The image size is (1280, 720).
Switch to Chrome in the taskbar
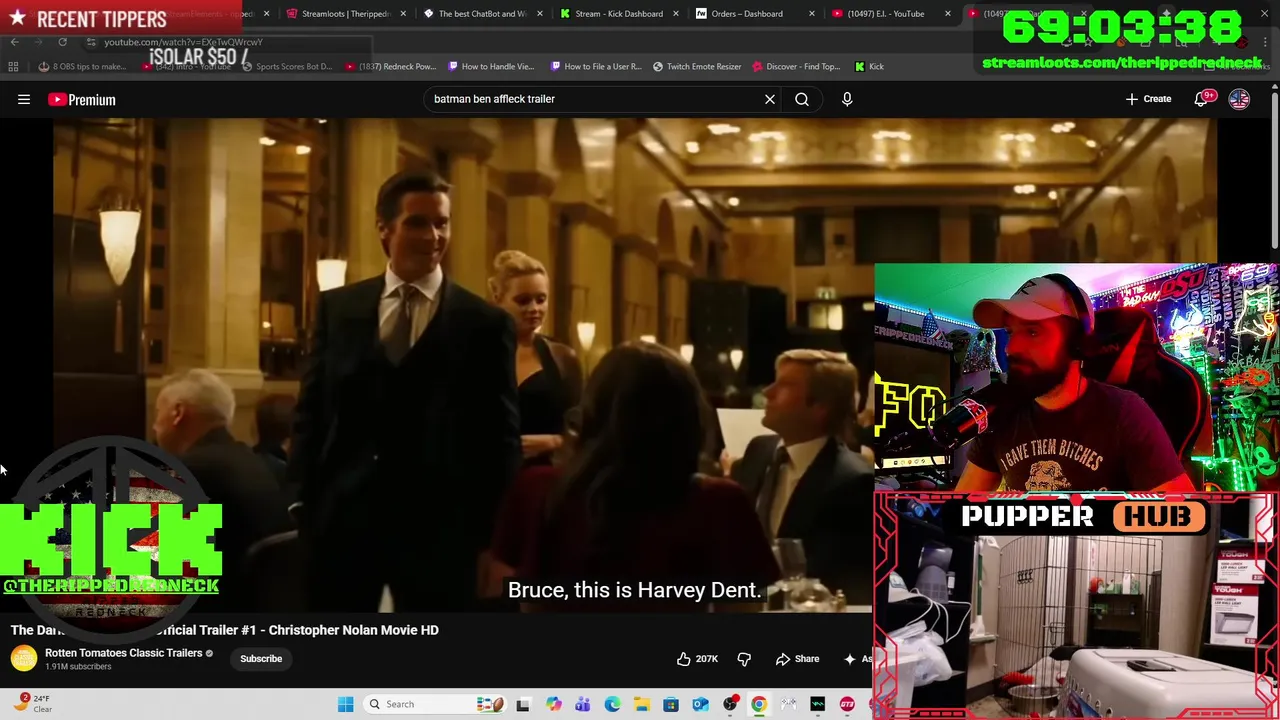(759, 704)
